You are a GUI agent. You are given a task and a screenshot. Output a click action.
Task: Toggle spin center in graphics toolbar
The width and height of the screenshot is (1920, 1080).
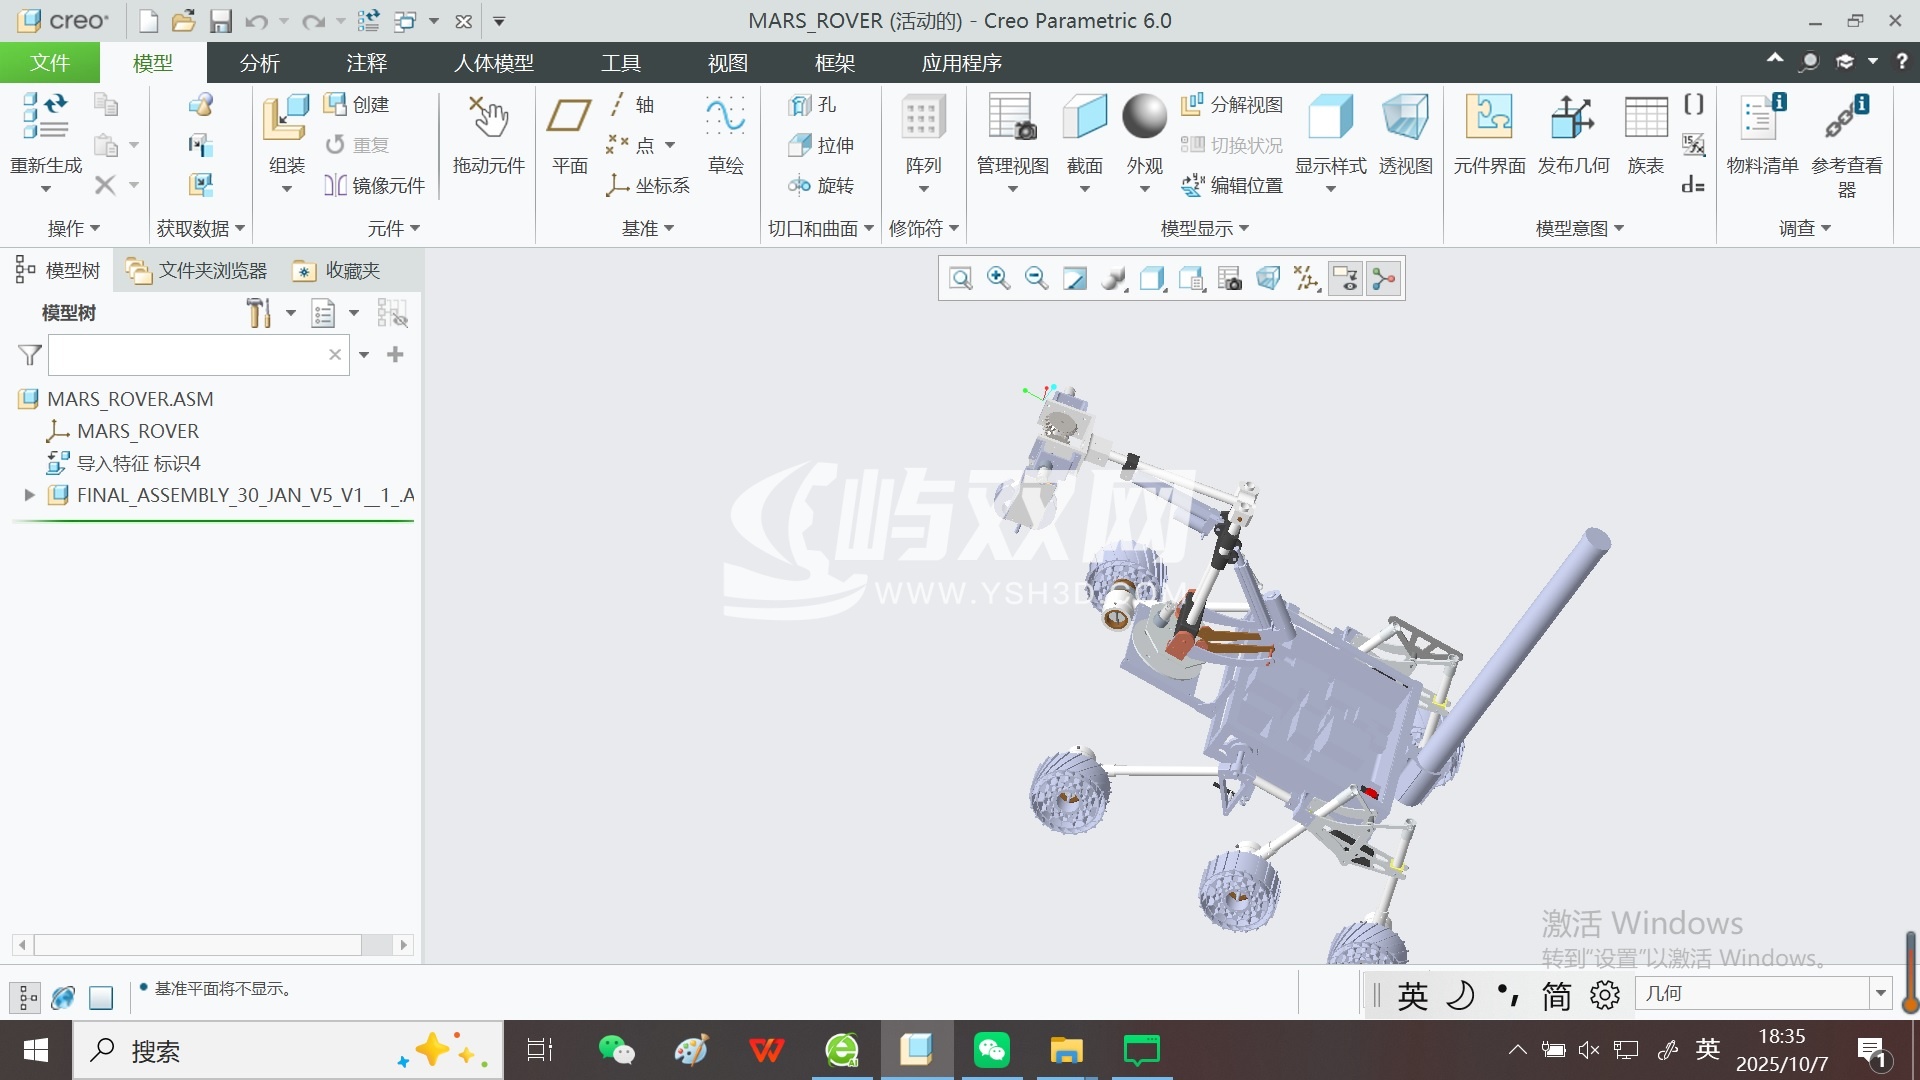pyautogui.click(x=1384, y=279)
